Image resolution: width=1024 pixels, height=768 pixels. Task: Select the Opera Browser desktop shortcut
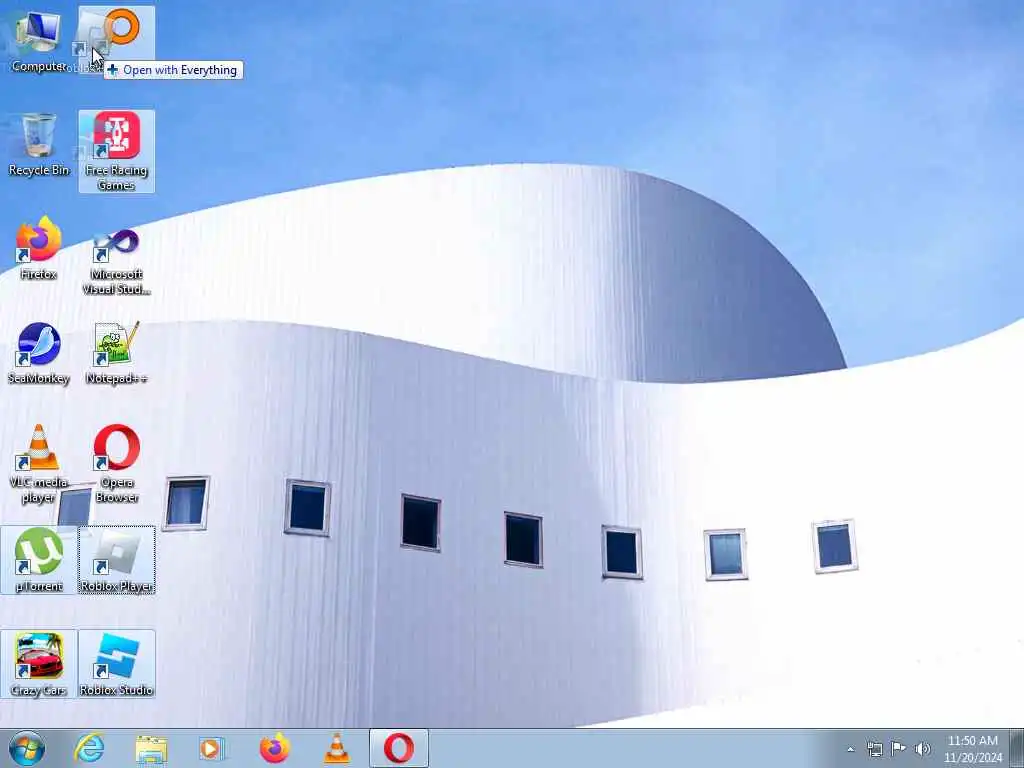coord(117,464)
